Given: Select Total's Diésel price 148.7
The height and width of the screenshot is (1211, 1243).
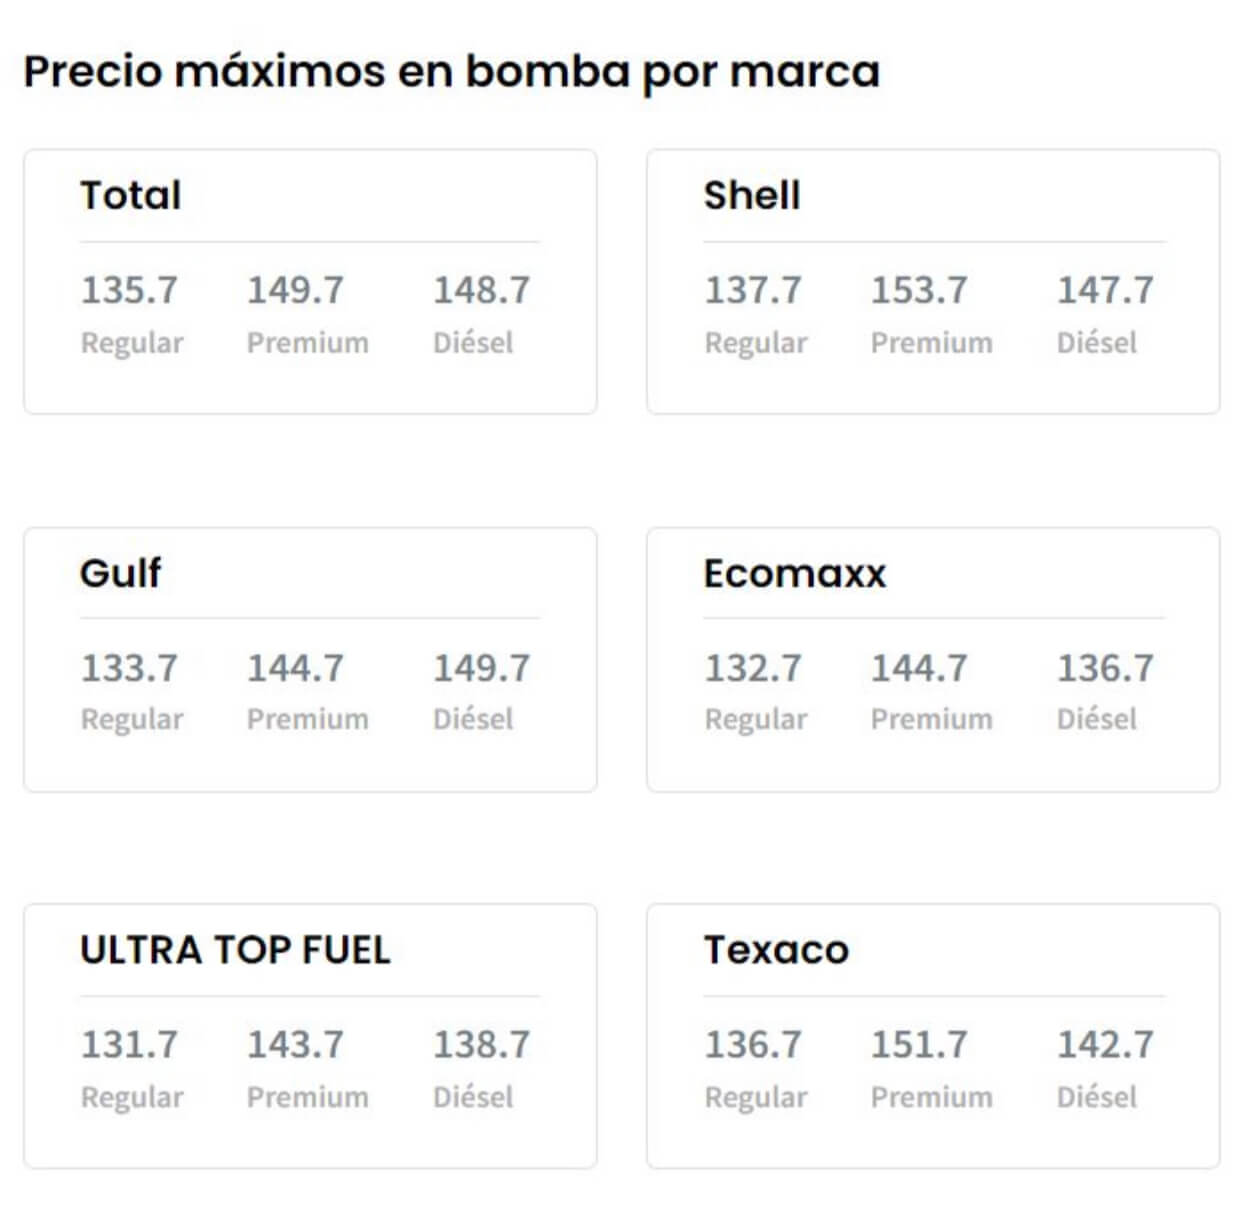Looking at the screenshot, I should (481, 290).
